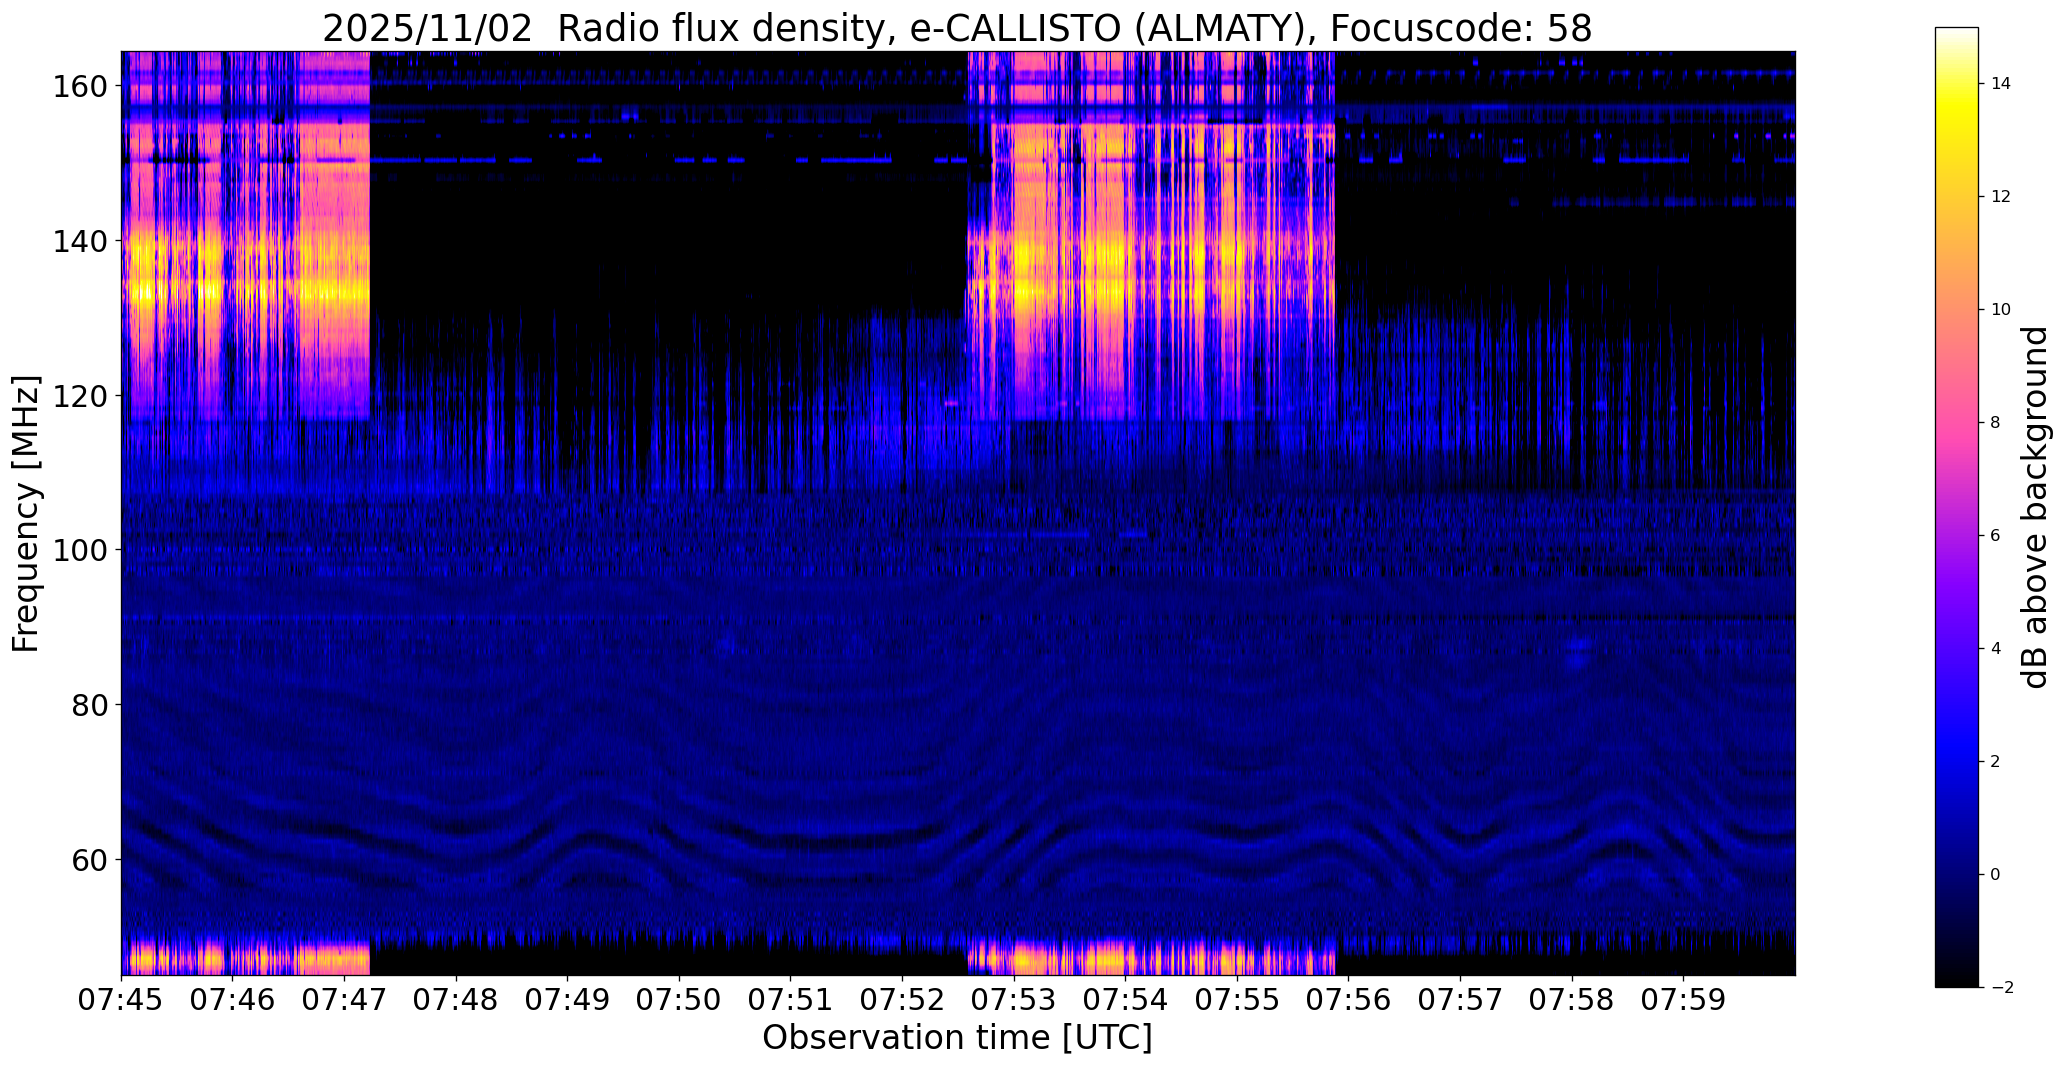Select the 07:46 time tick label
Viewport: 2066px width, 1067px height.
pos(233,999)
